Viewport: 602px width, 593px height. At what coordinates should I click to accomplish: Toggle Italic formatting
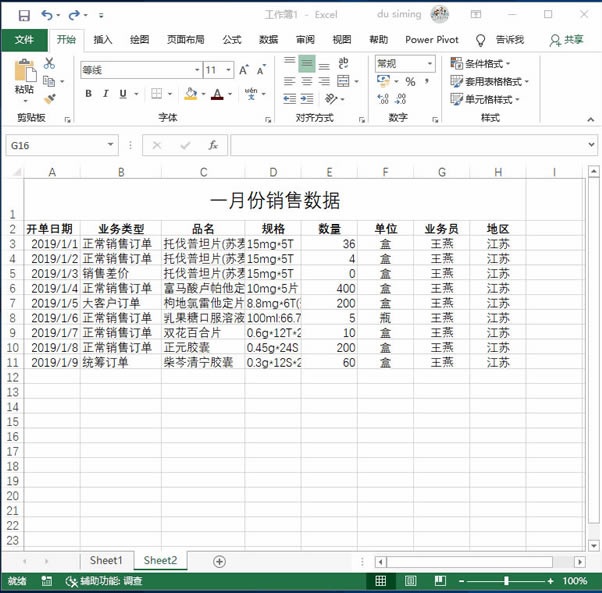point(106,94)
